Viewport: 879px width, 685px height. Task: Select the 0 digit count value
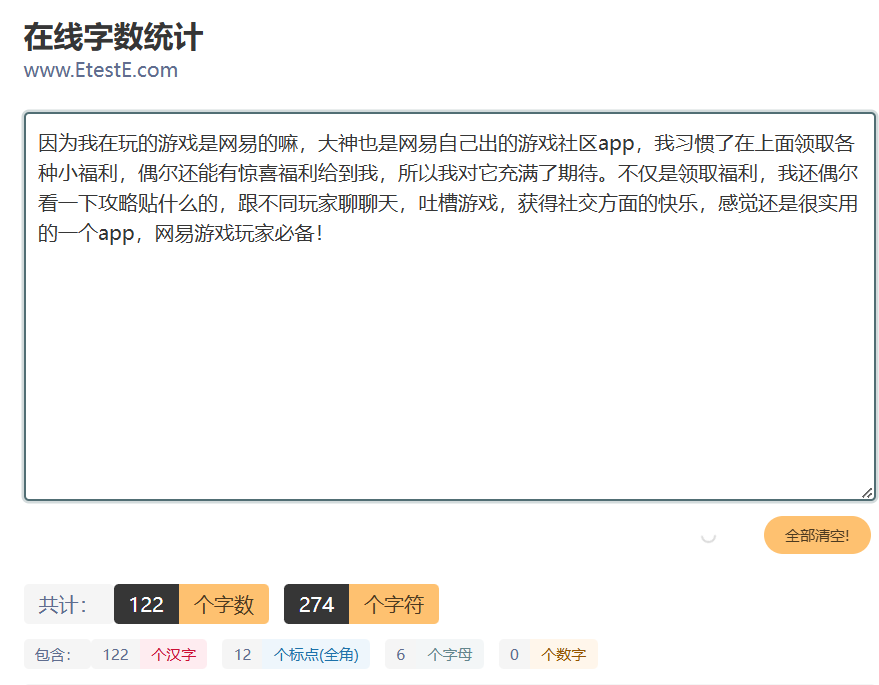(x=514, y=654)
